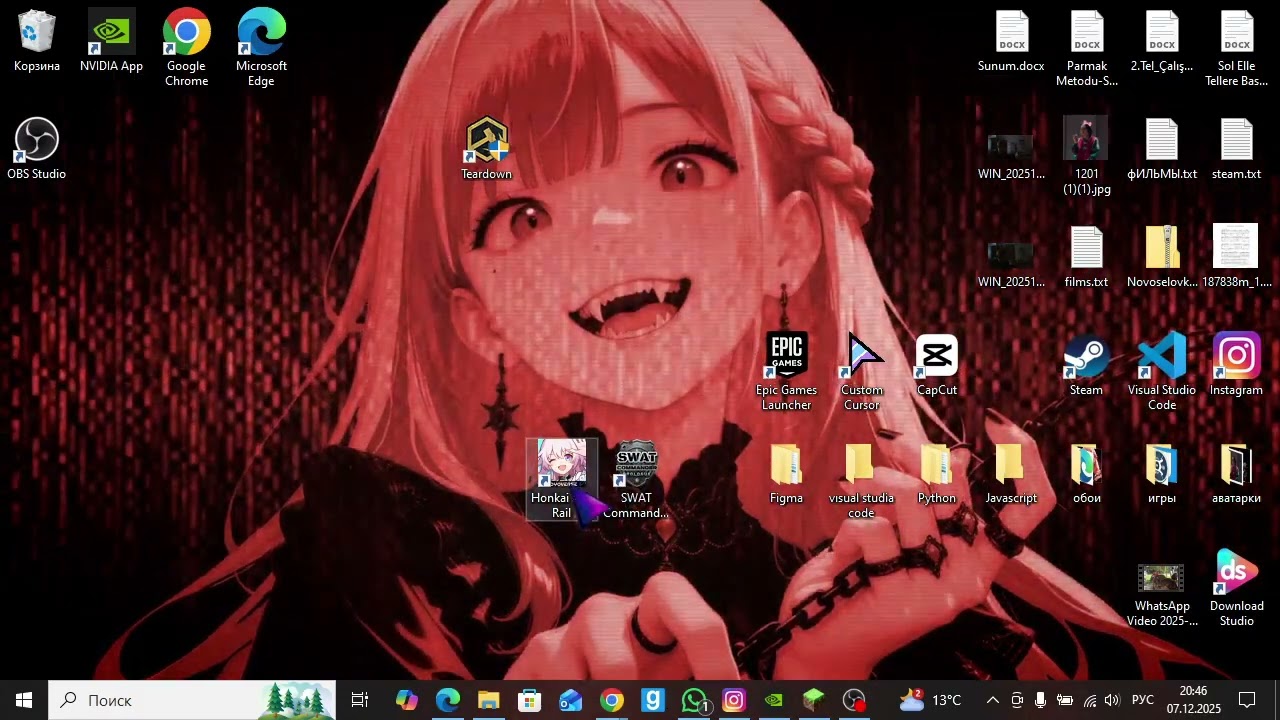Select the WIN_20251 video beside films.txt
This screenshot has width=1280, height=720.
(1011, 265)
